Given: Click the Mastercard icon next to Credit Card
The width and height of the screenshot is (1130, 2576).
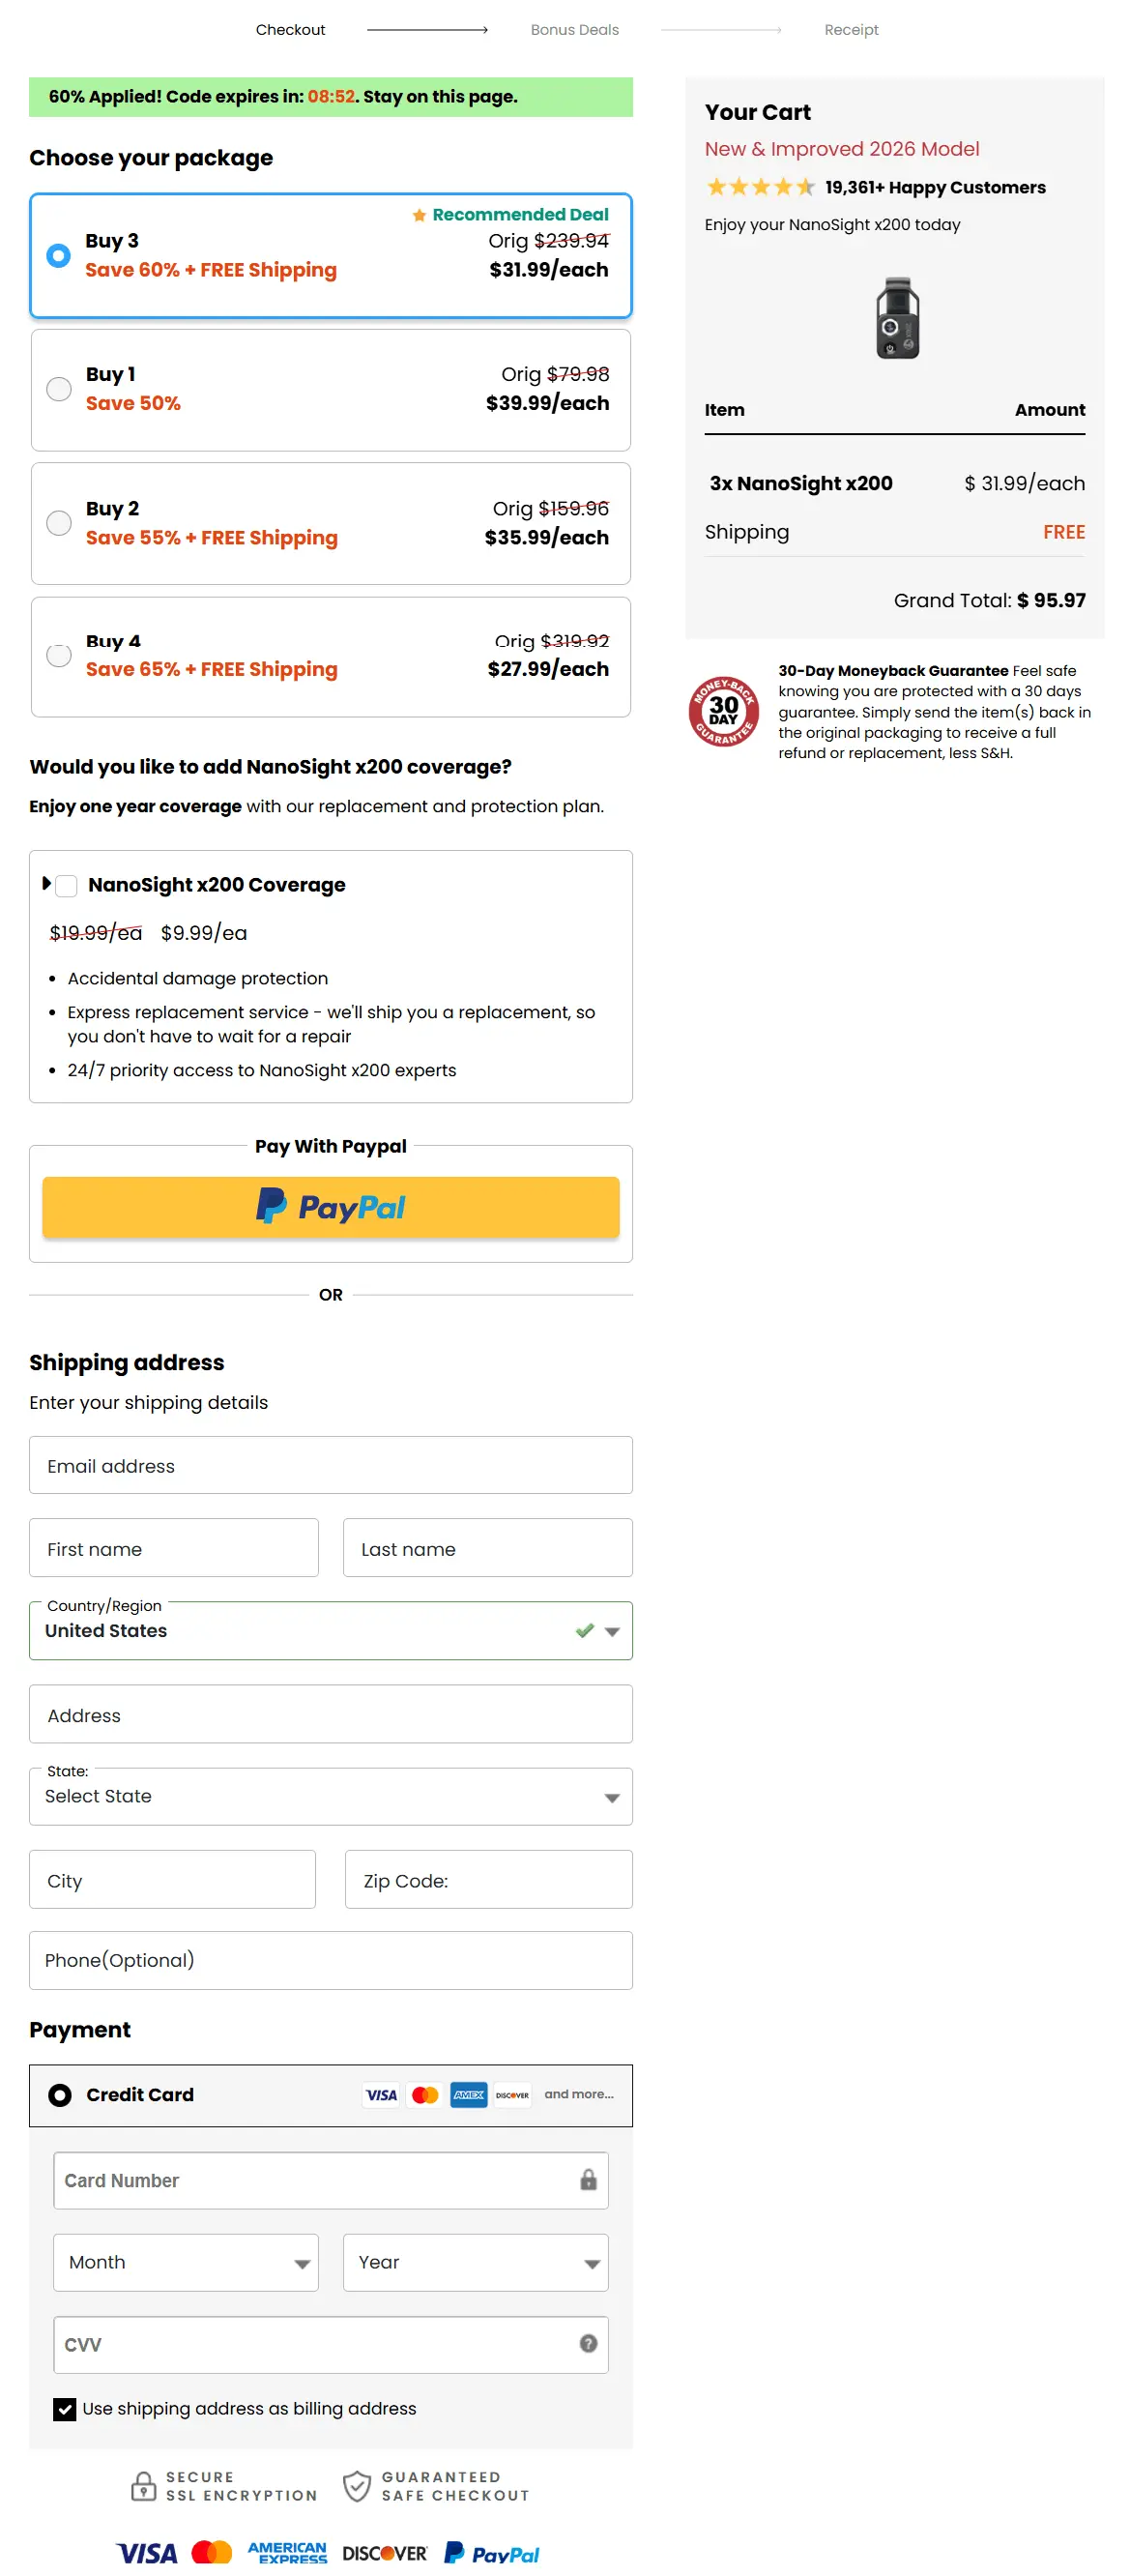Looking at the screenshot, I should coord(425,2095).
